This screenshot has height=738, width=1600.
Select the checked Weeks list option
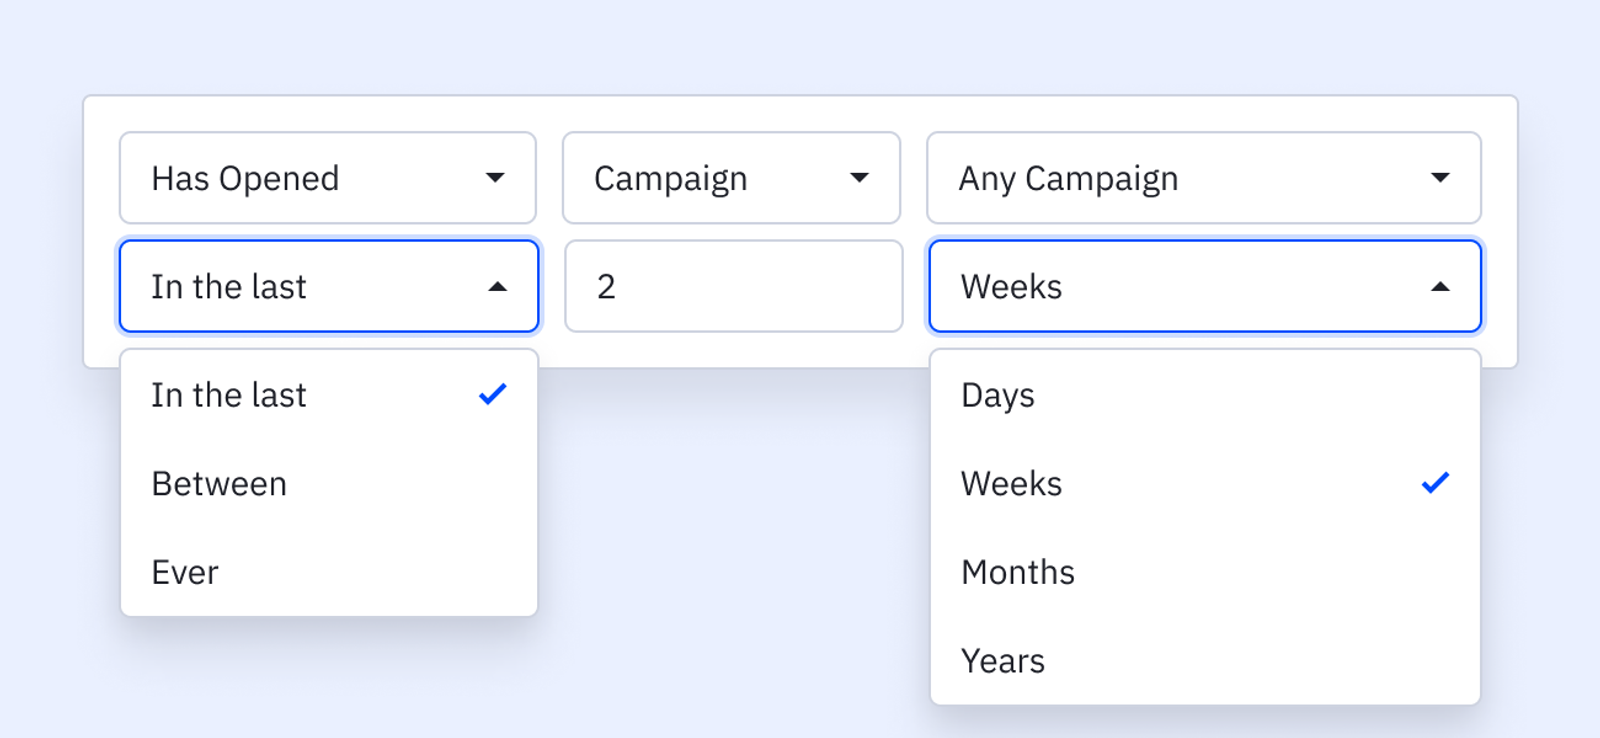pyautogui.click(x=1012, y=484)
